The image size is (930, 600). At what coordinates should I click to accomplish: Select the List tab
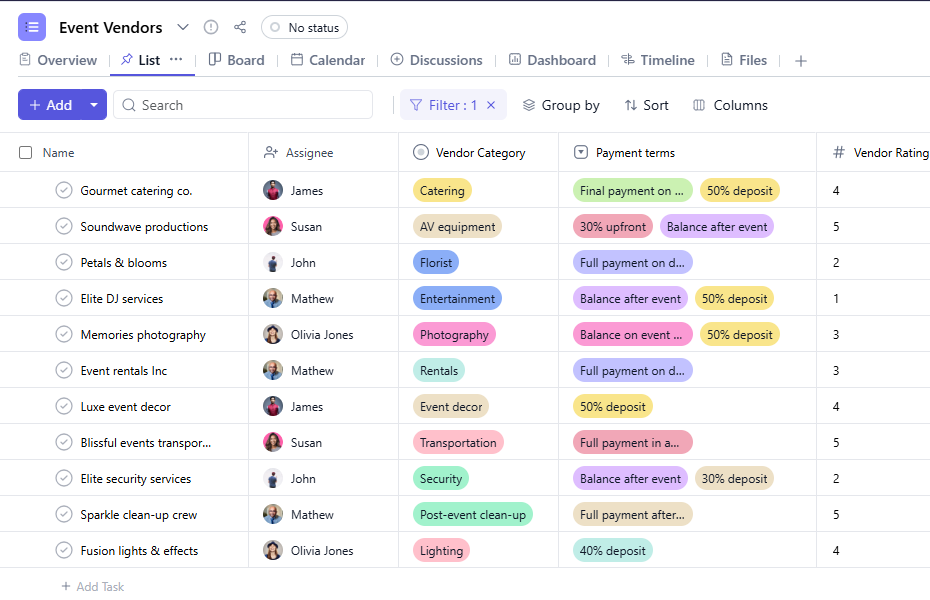pos(141,60)
